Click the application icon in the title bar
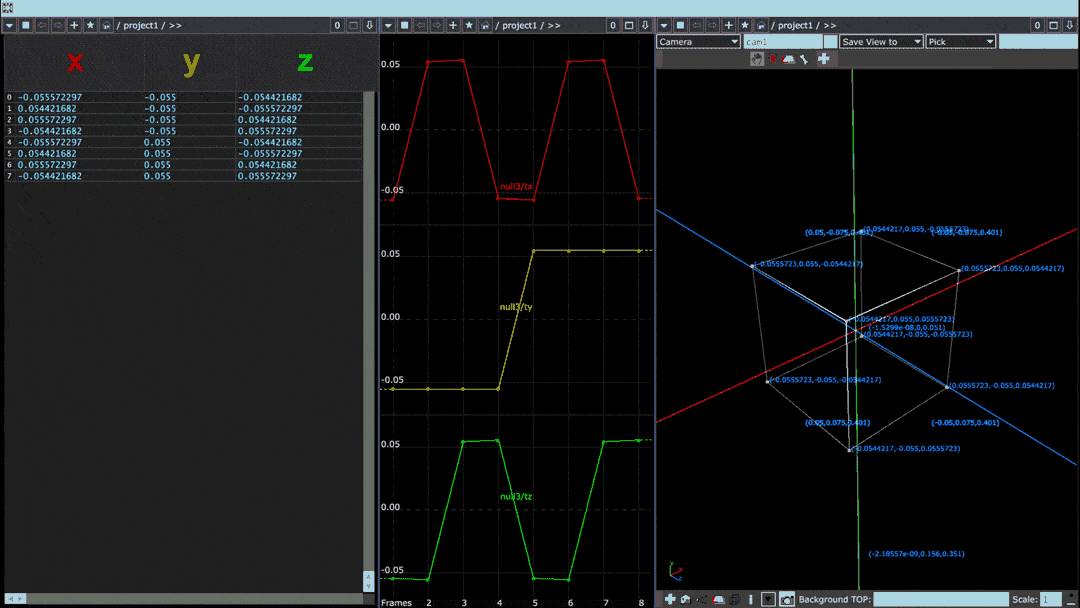This screenshot has height=608, width=1080. tap(7, 8)
